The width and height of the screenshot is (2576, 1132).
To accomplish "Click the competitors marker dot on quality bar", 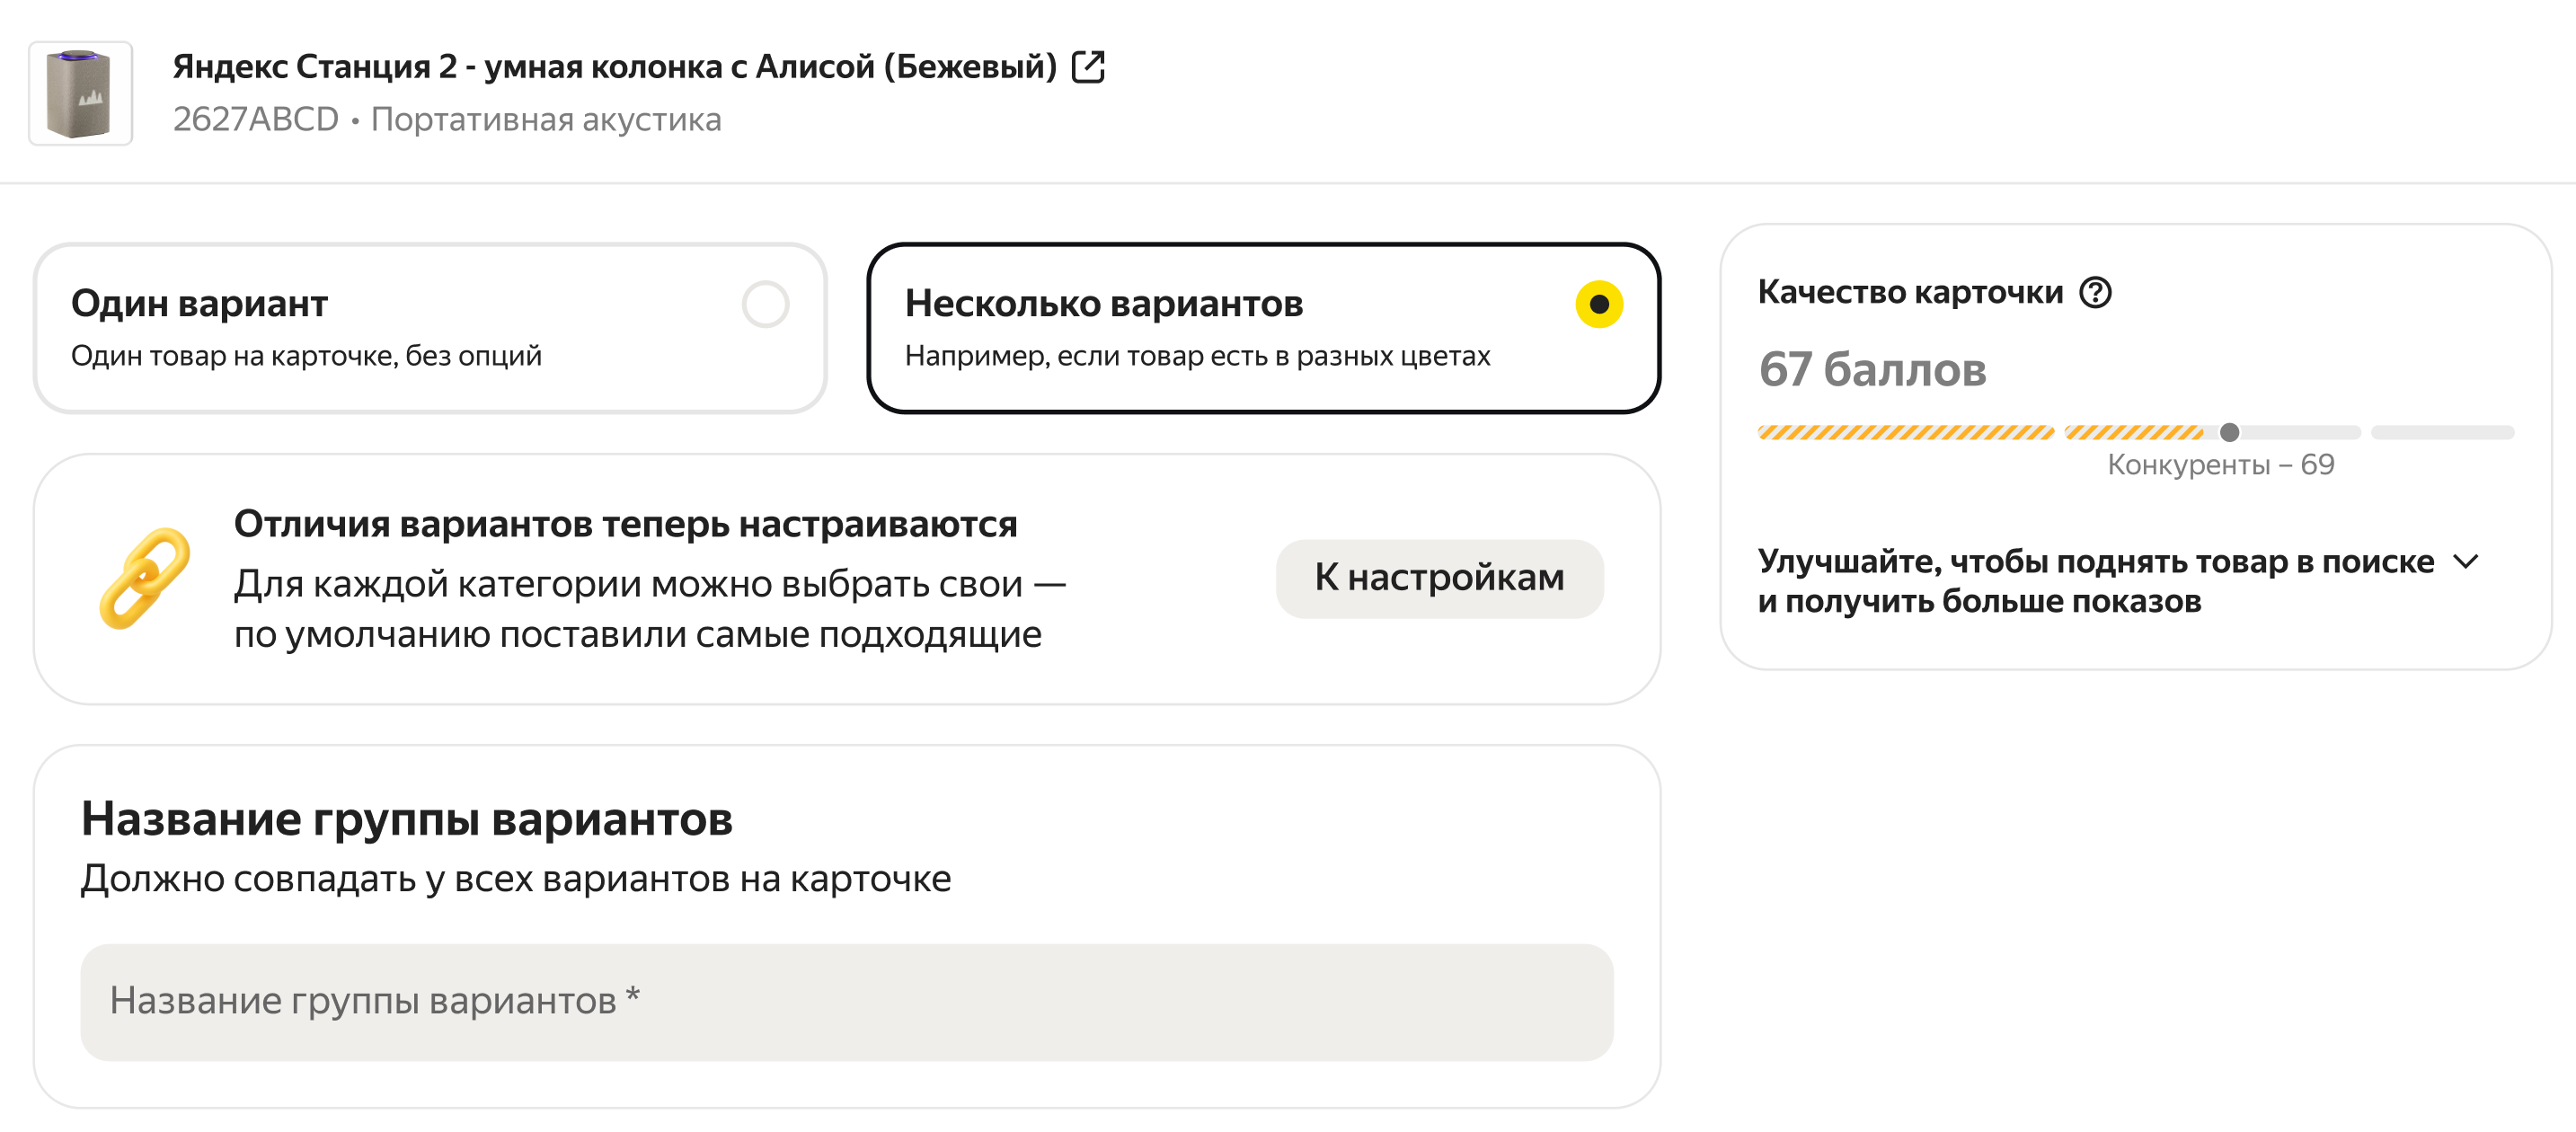I will pyautogui.click(x=2229, y=433).
